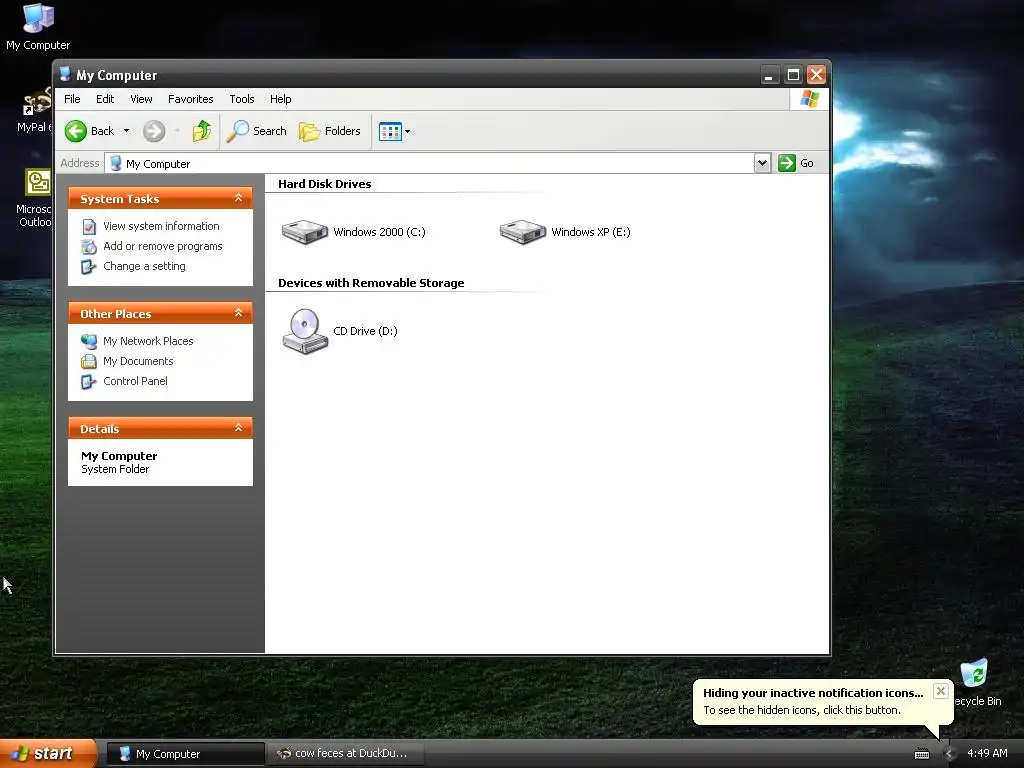Image resolution: width=1024 pixels, height=768 pixels.
Task: Open the Views button menu
Action: 394,131
